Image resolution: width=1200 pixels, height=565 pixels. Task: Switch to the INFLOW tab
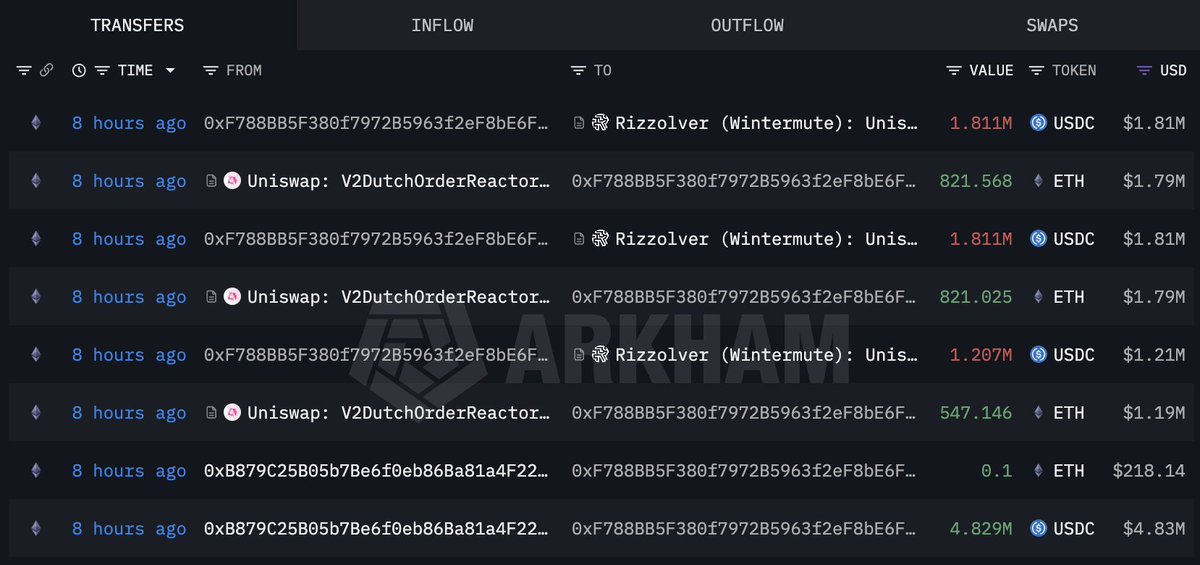click(x=442, y=25)
